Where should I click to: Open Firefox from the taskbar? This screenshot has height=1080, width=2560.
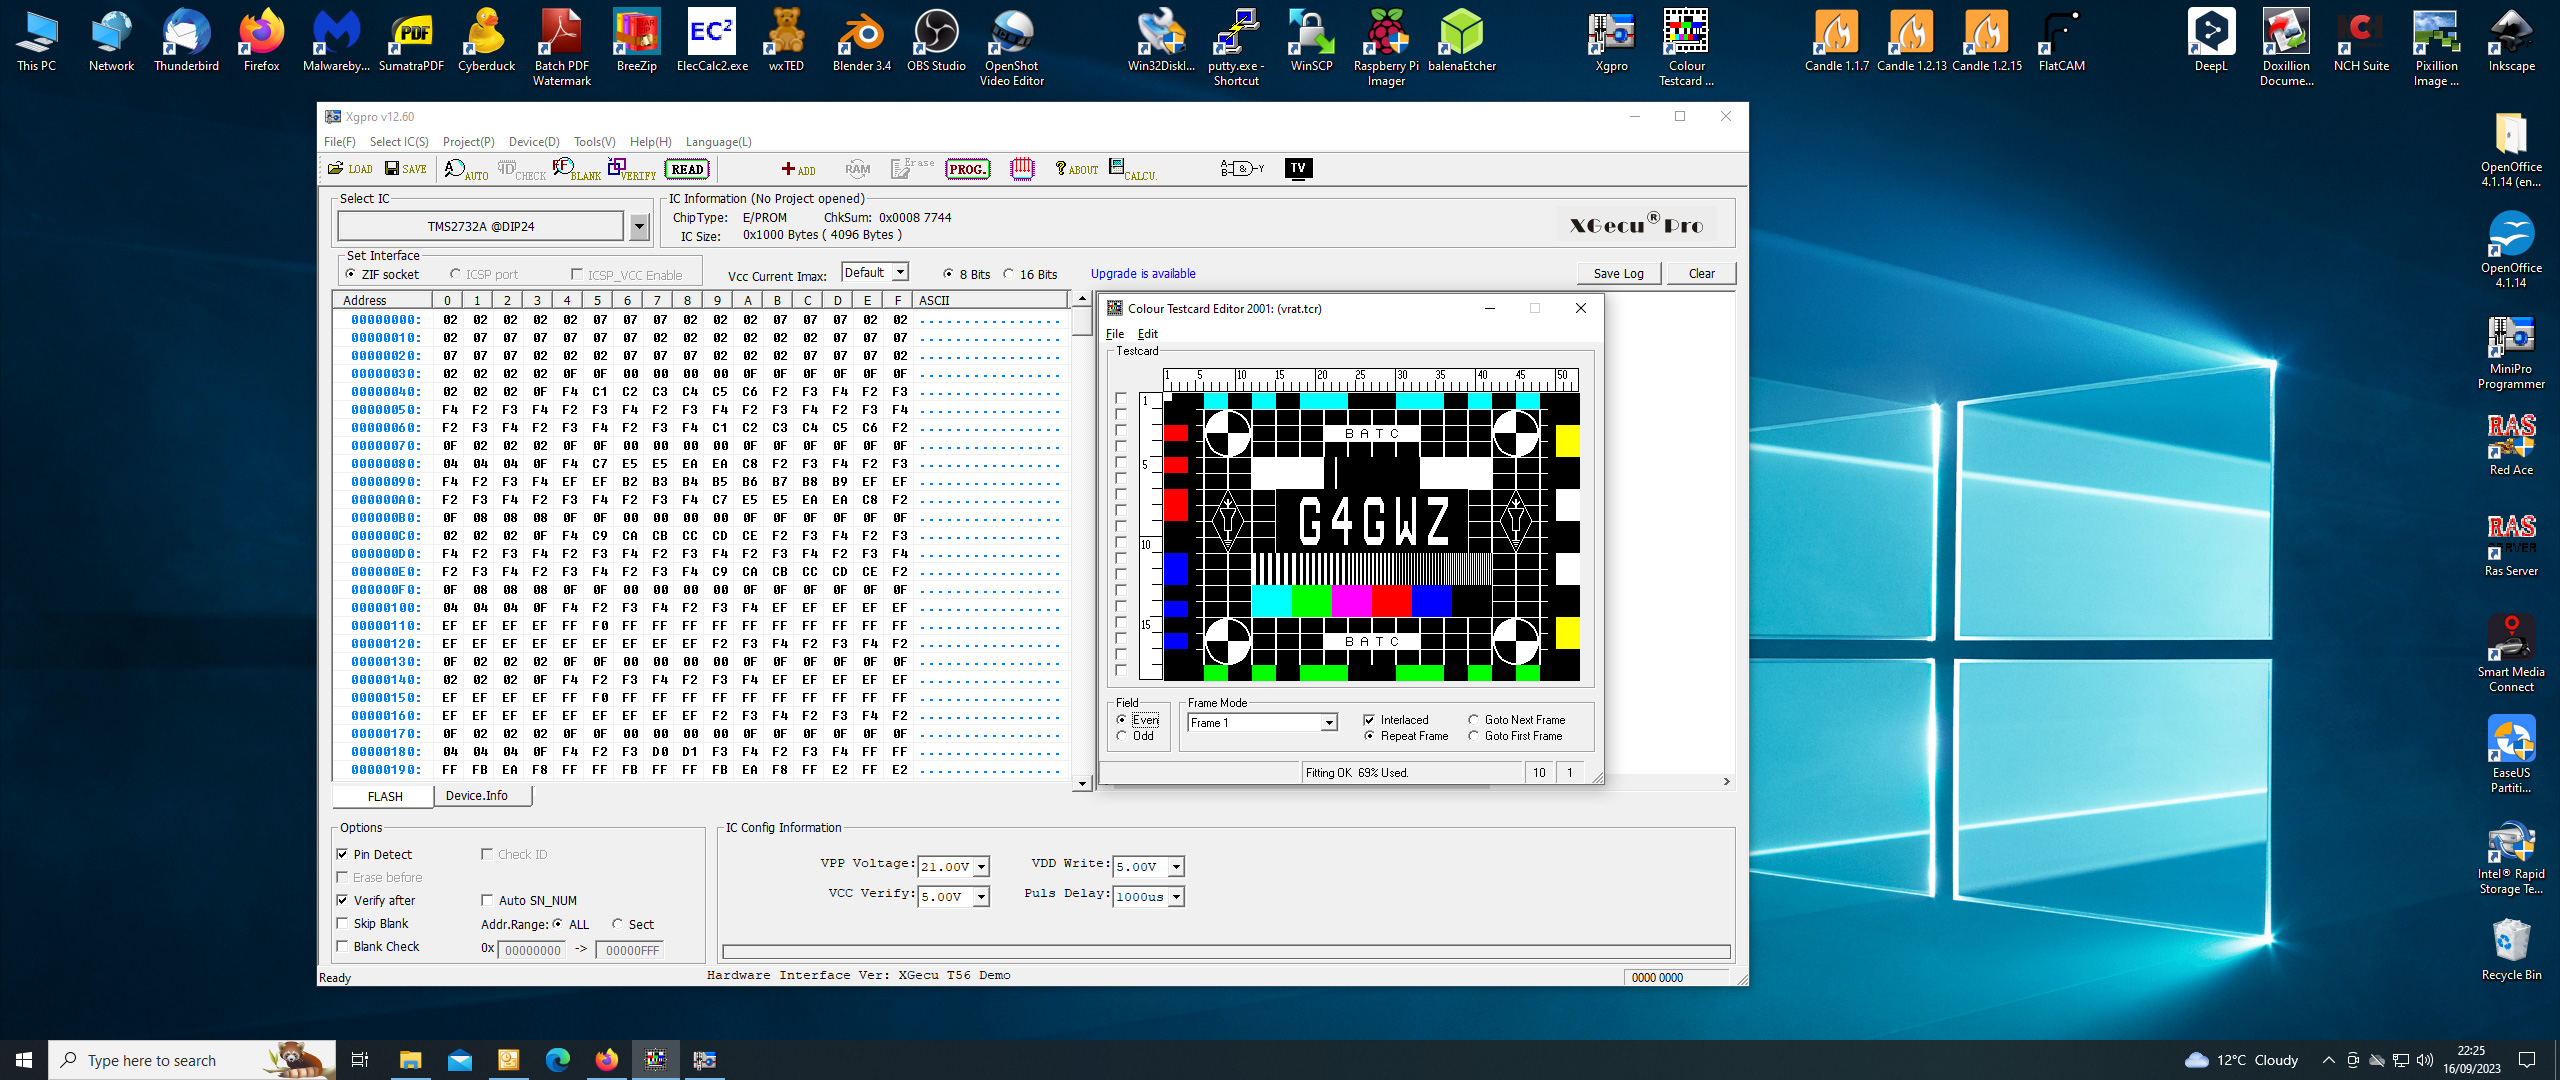(x=607, y=1060)
